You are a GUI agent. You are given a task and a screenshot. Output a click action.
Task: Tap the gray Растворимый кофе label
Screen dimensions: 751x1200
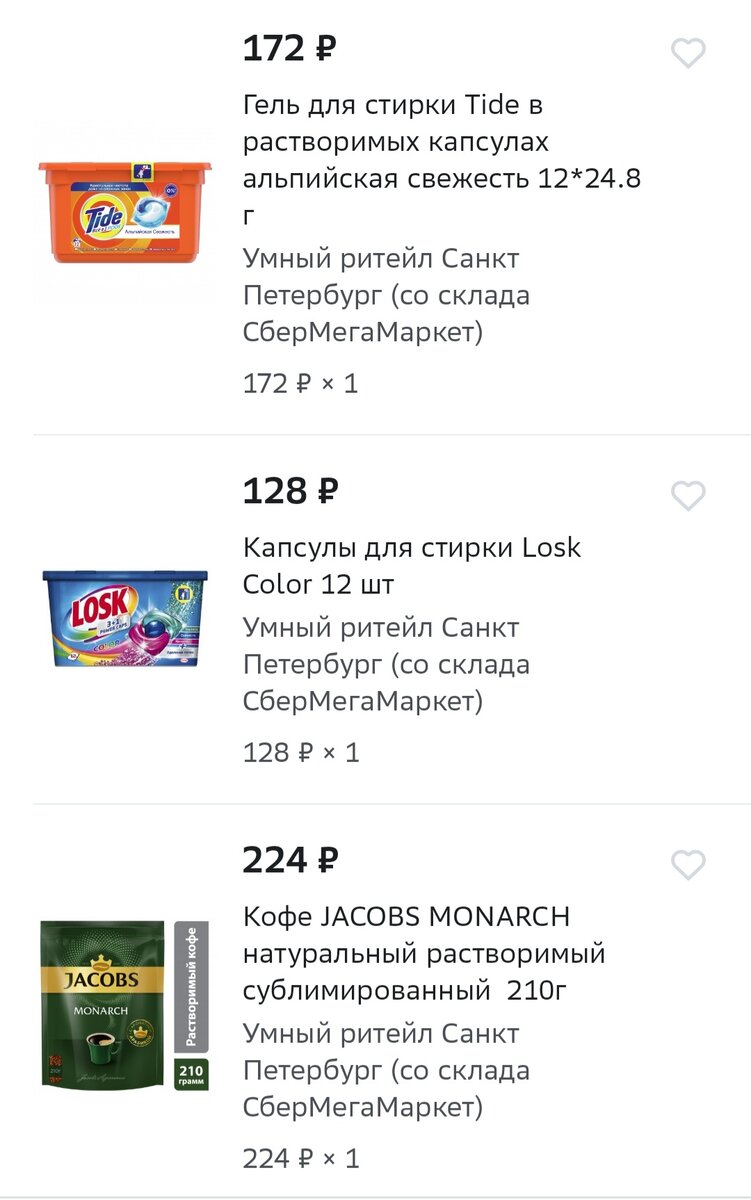point(191,985)
